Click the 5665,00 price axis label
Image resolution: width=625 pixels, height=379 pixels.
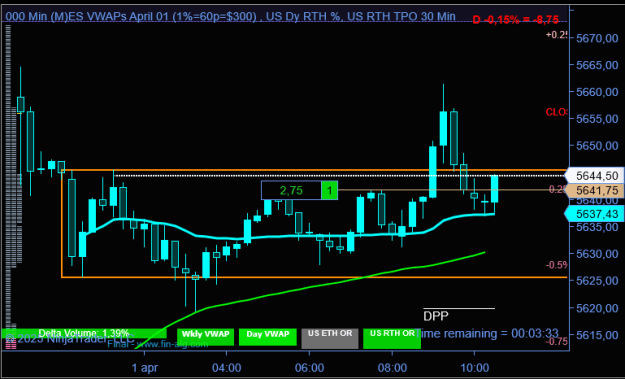point(597,65)
